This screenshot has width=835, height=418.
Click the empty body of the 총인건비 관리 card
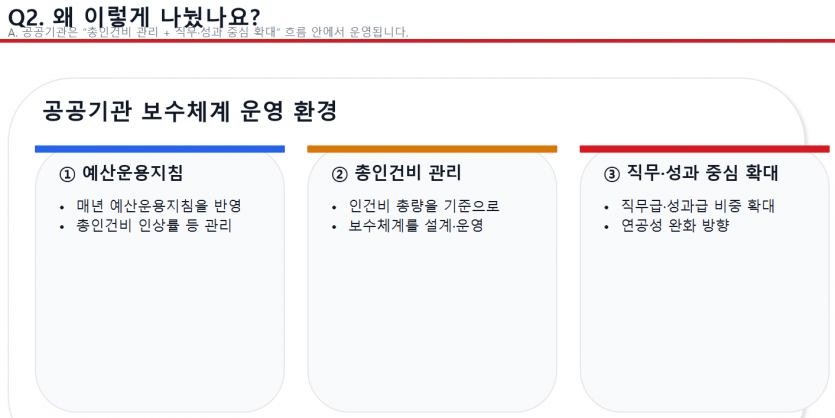click(x=431, y=320)
